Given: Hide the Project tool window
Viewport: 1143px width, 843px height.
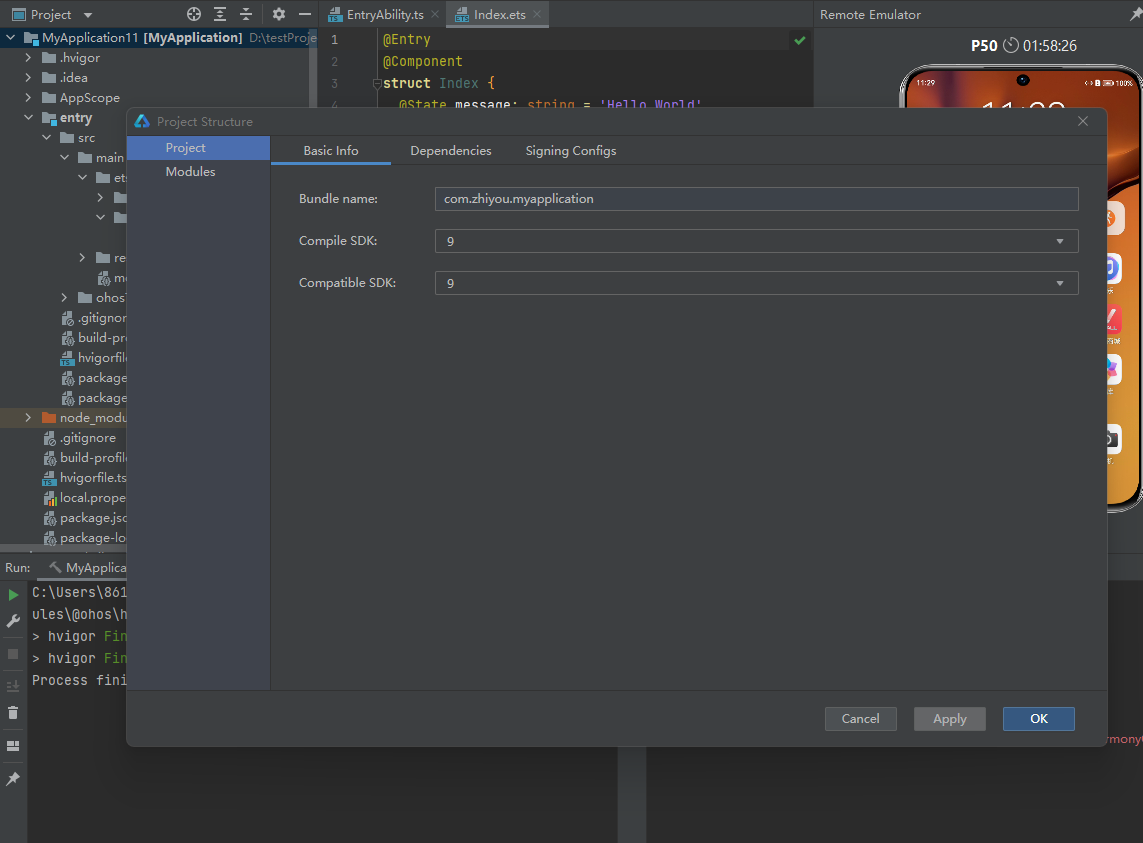Looking at the screenshot, I should coord(305,14).
